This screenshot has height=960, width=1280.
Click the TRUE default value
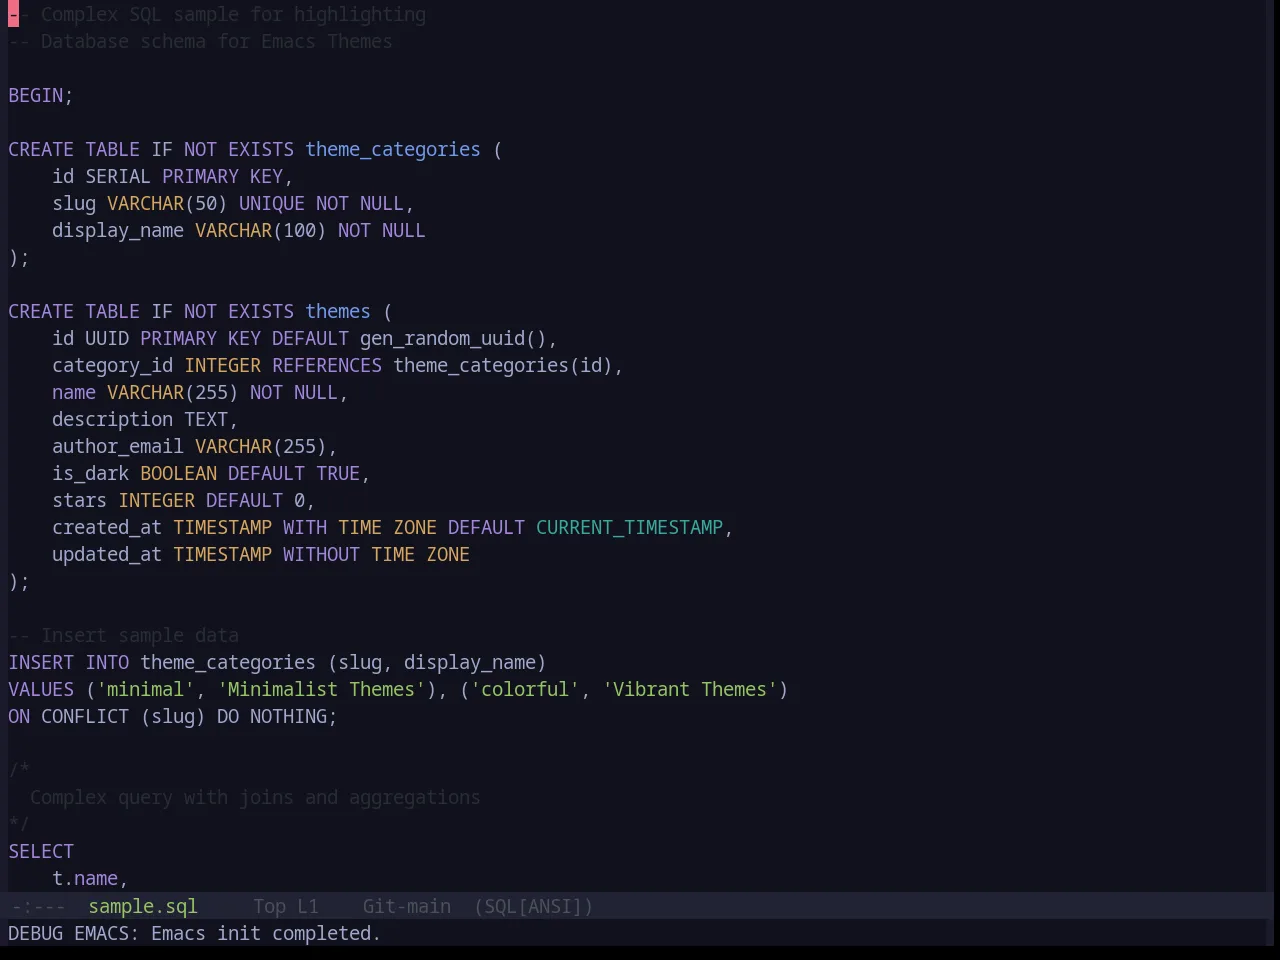338,473
